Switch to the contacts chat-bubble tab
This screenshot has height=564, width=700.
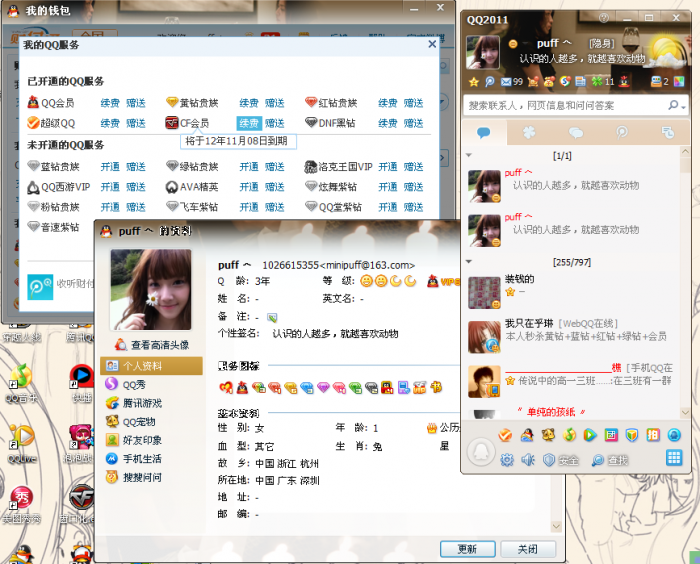(484, 133)
